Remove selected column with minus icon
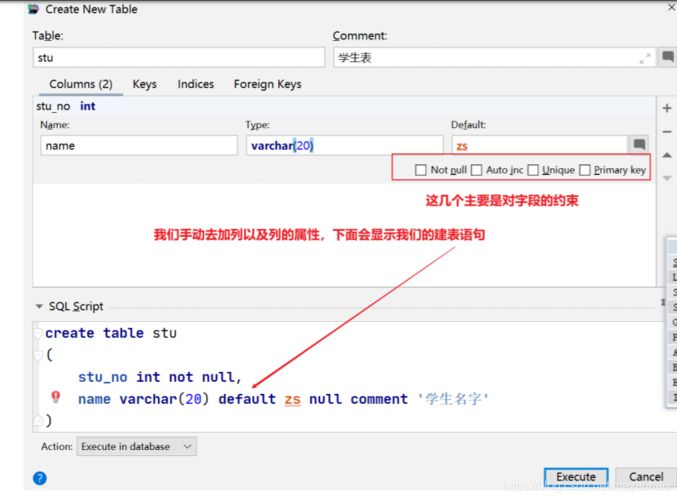 (x=667, y=131)
